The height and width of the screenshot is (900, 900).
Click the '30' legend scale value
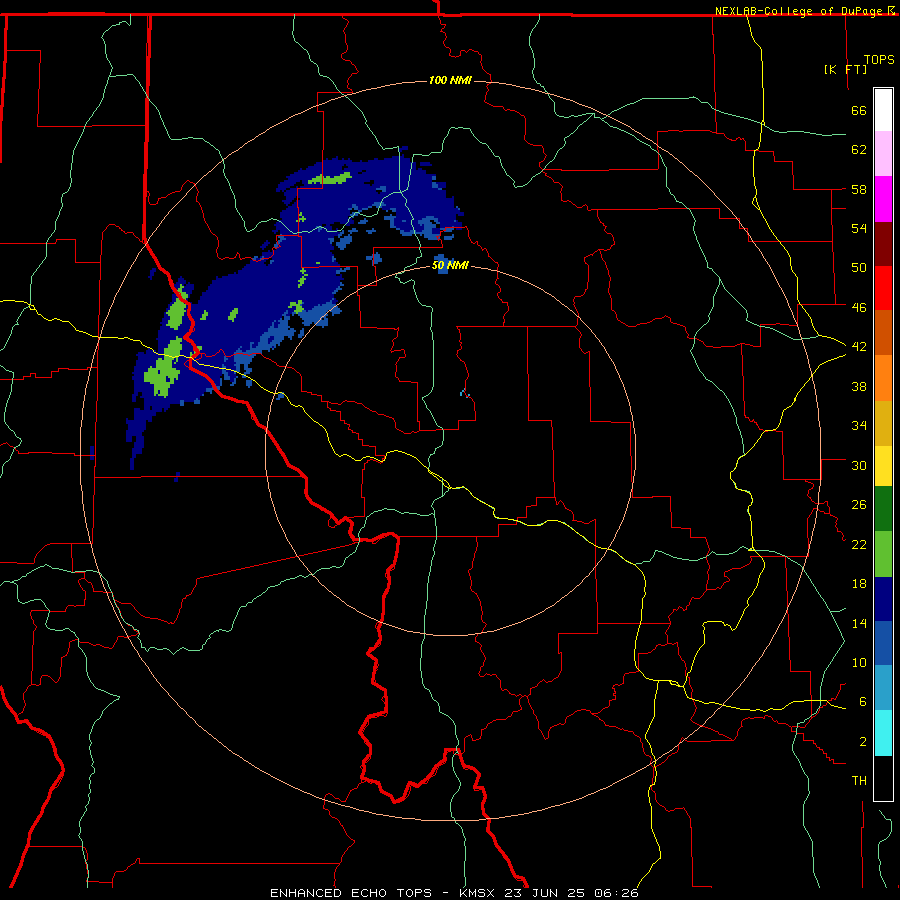[859, 465]
